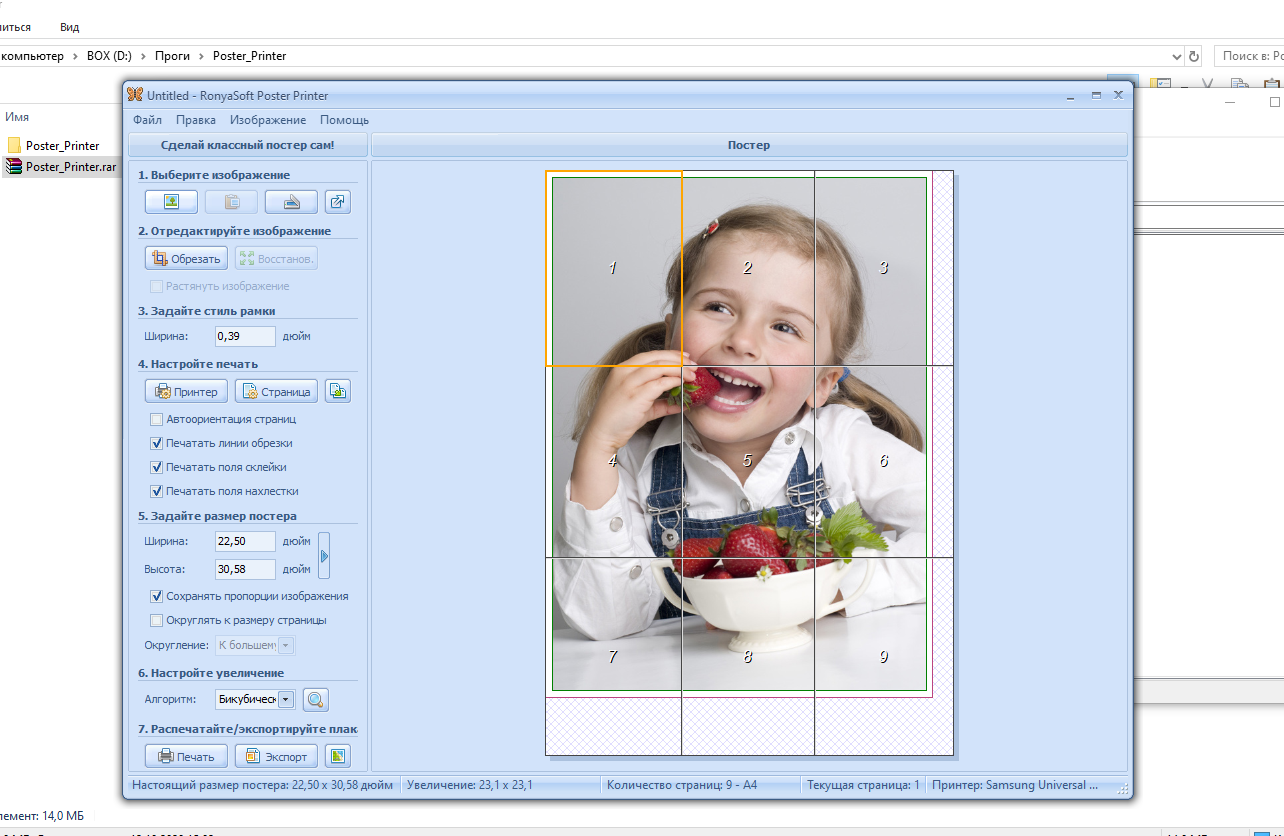Screen dimensions: 1284x836
Task: Open Принтер settings
Action: (x=186, y=391)
